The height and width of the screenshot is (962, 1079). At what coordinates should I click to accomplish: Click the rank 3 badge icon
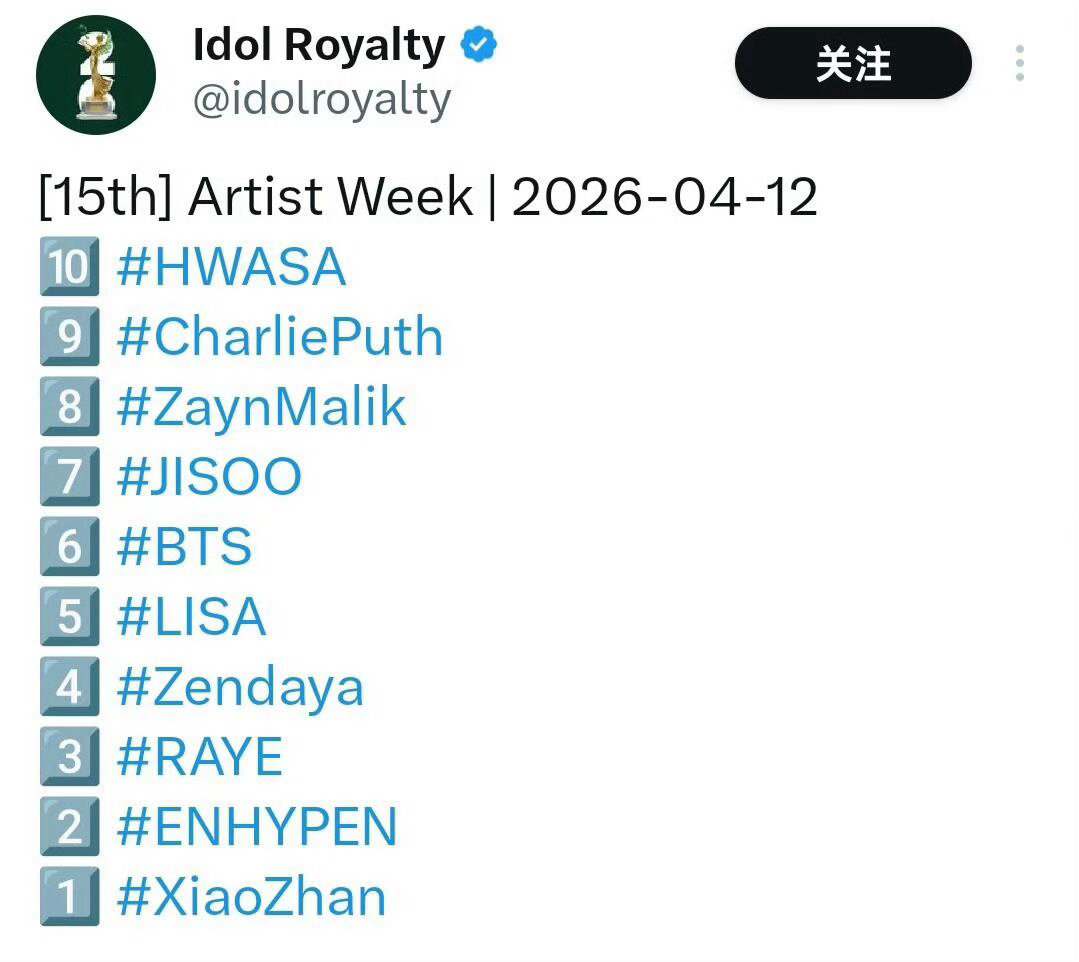68,756
